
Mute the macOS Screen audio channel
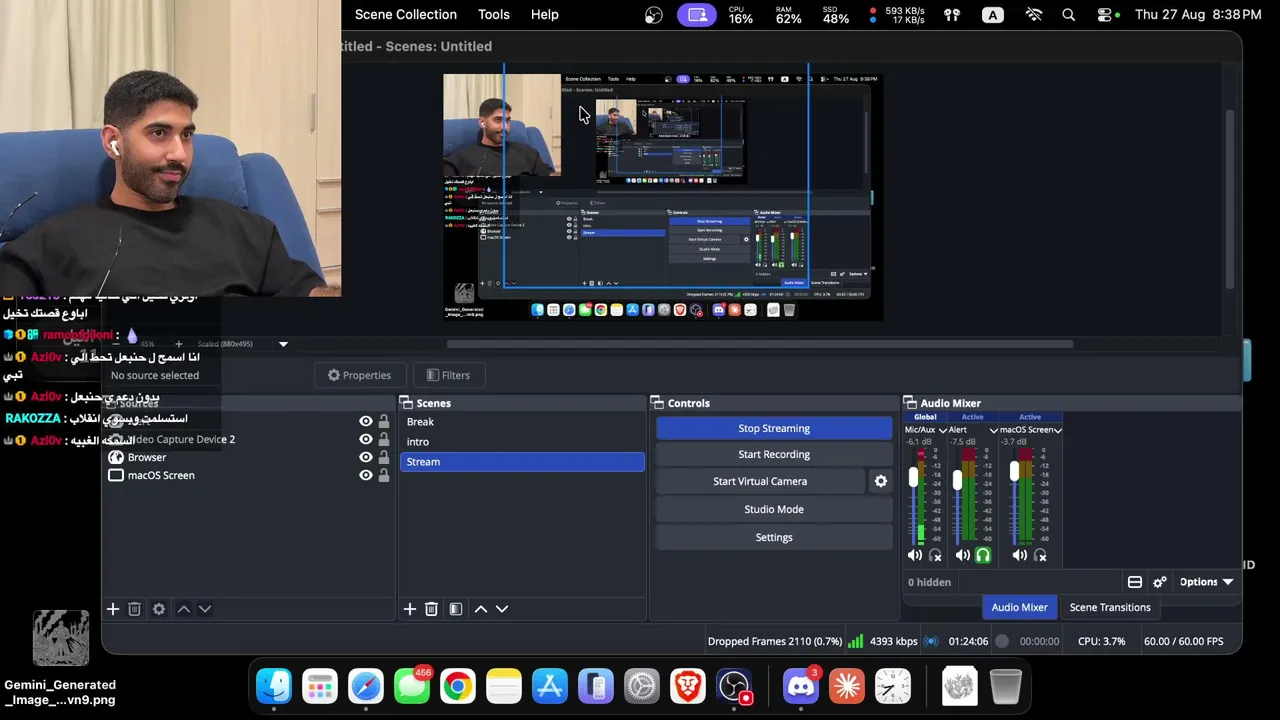1020,555
